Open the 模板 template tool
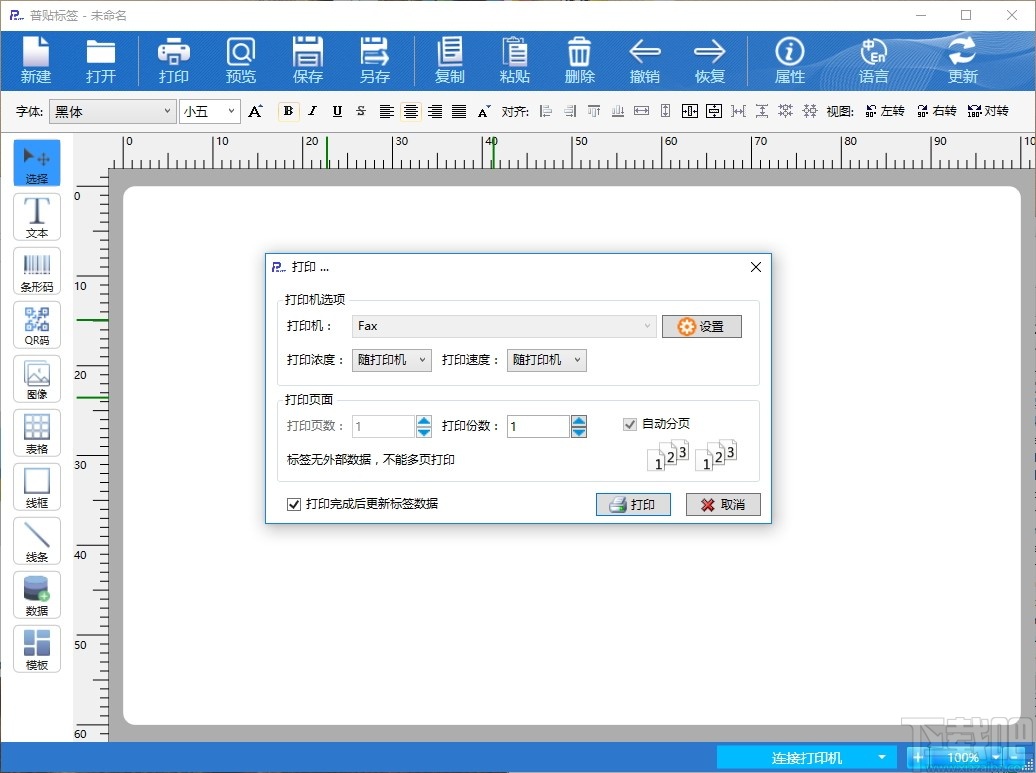This screenshot has height=773, width=1036. 37,649
